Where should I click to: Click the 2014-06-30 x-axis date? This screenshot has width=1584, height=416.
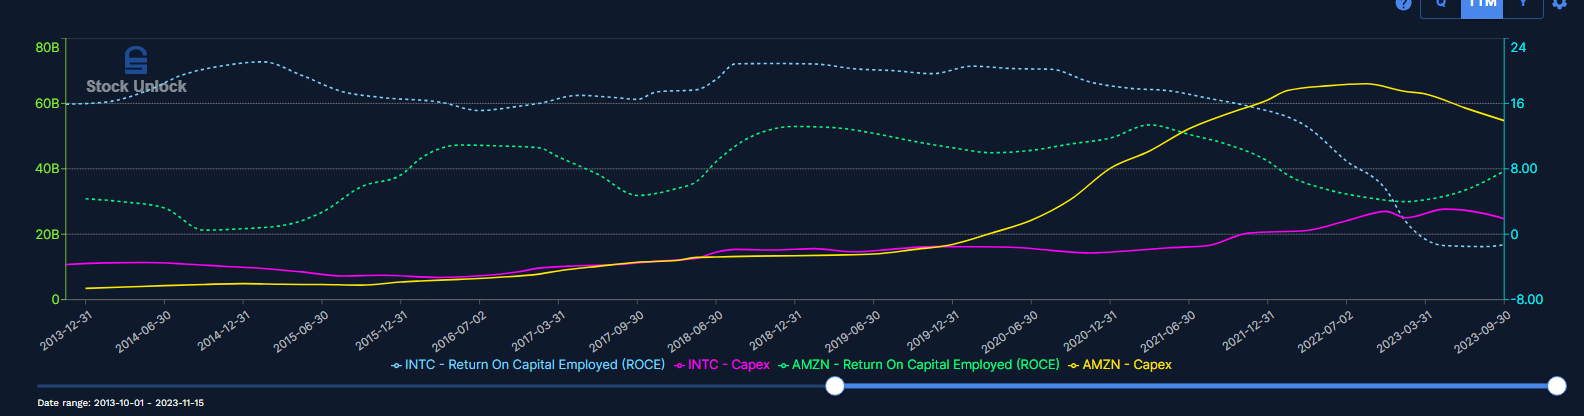point(143,330)
